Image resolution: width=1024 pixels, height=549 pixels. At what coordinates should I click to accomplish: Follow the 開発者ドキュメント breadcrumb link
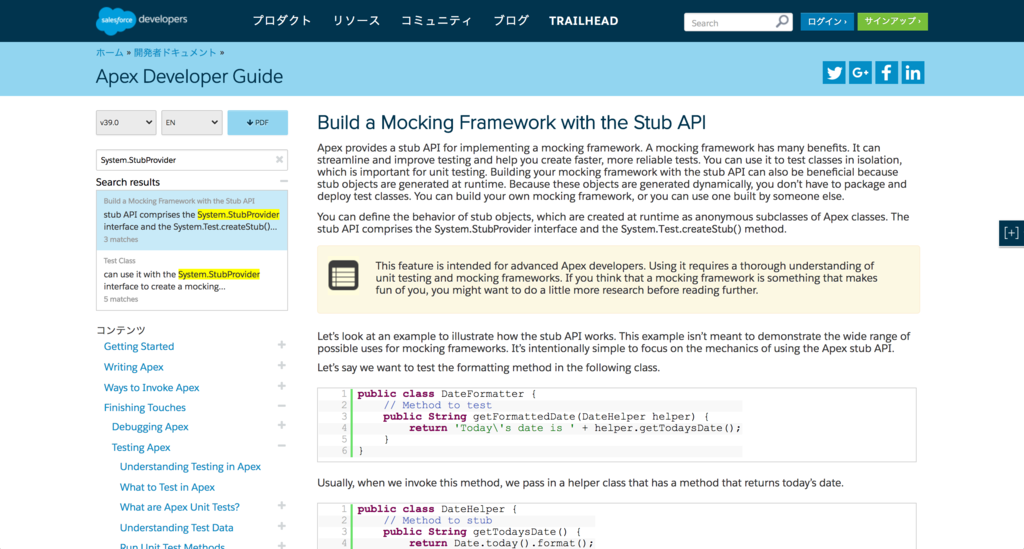[x=175, y=52]
